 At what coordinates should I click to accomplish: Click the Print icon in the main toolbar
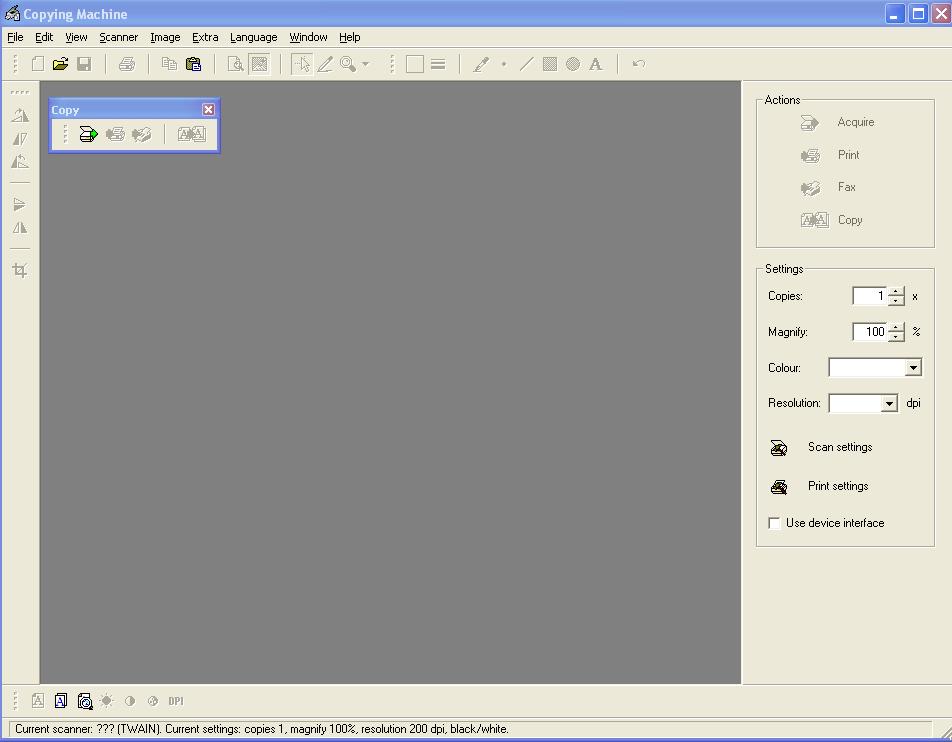click(126, 64)
